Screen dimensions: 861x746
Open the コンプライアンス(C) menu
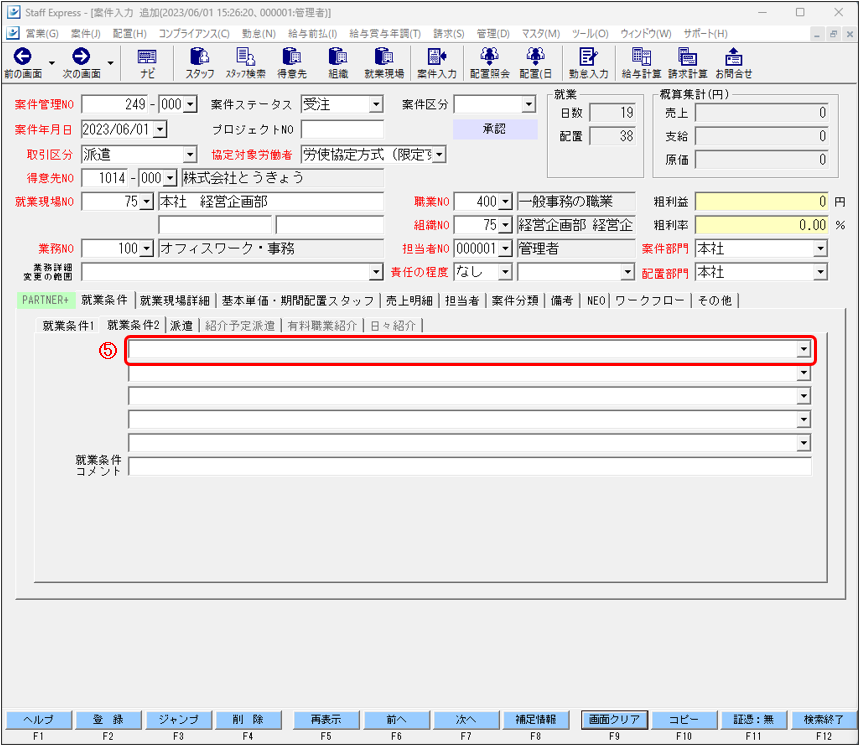click(194, 33)
